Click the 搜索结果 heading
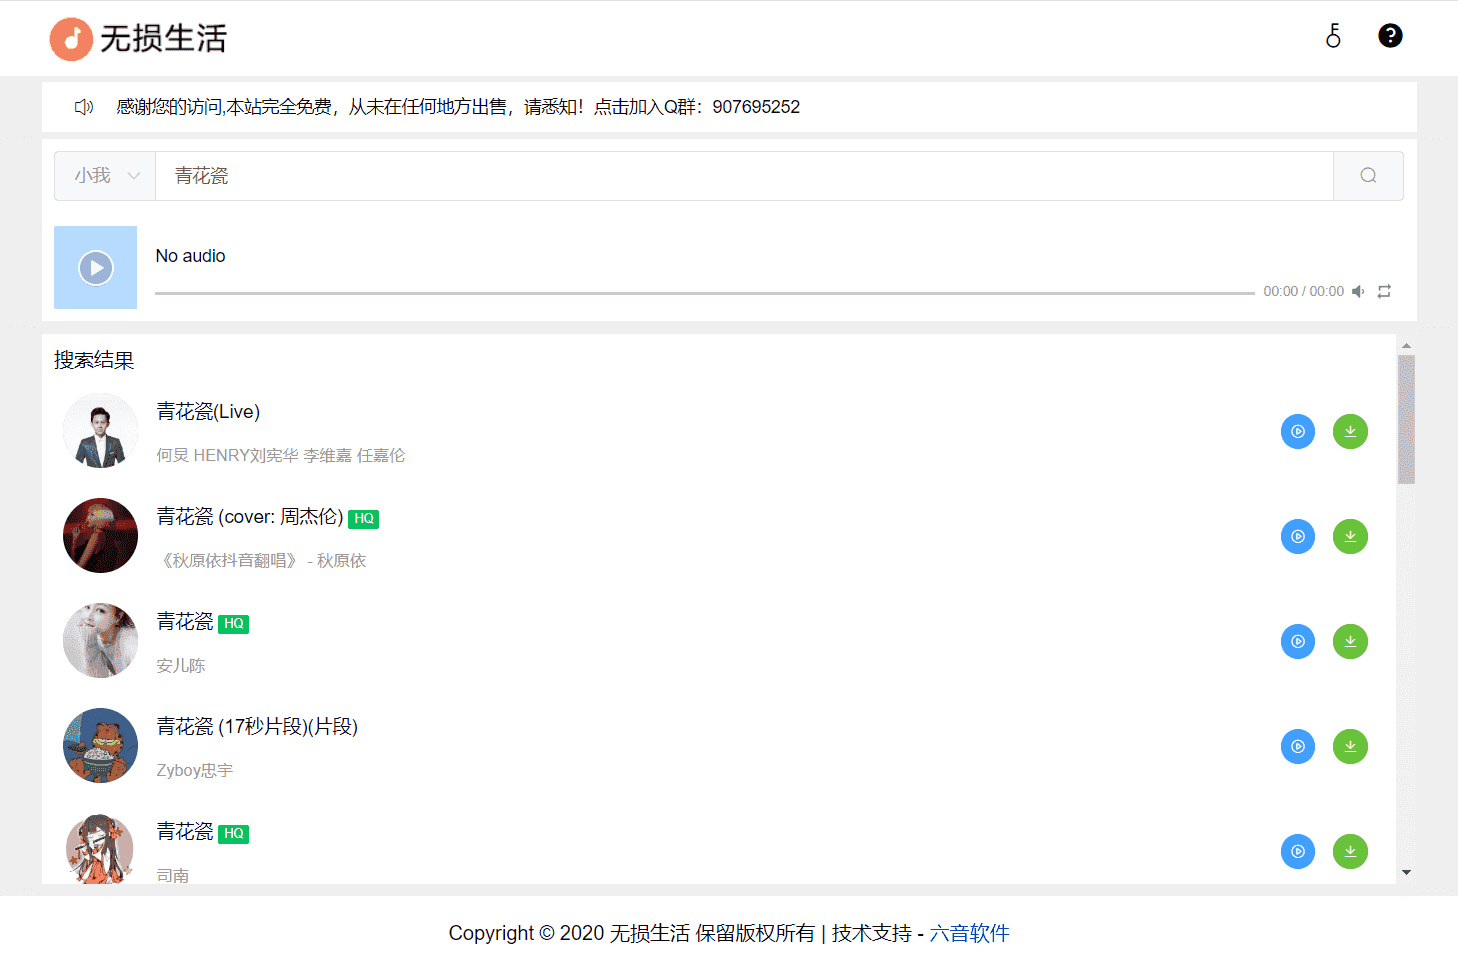The image size is (1458, 970). pyautogui.click(x=94, y=360)
